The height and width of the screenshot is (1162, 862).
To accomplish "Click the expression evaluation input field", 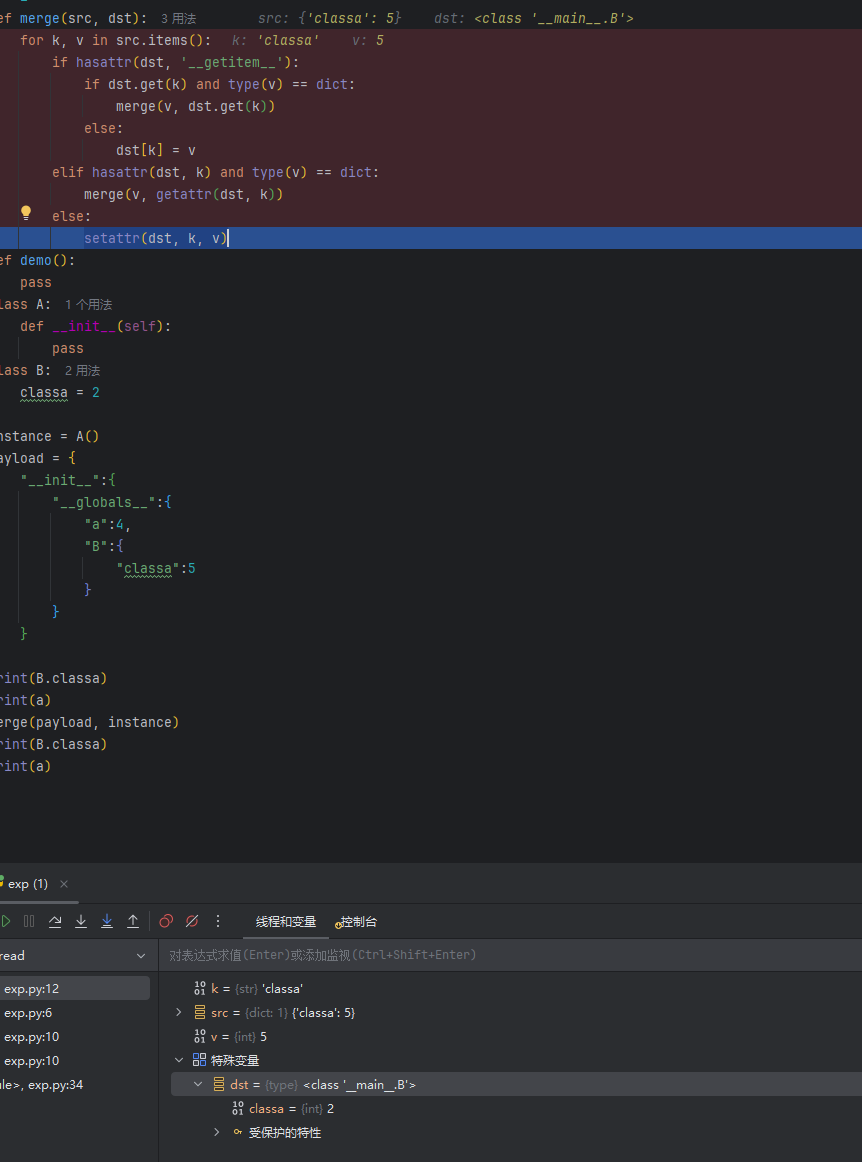I will (x=500, y=955).
